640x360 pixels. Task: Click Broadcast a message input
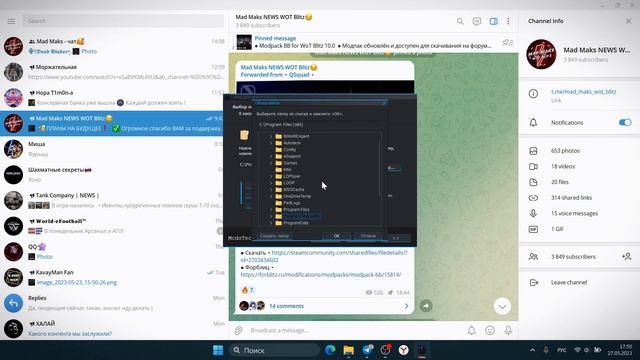pyautogui.click(x=355, y=330)
